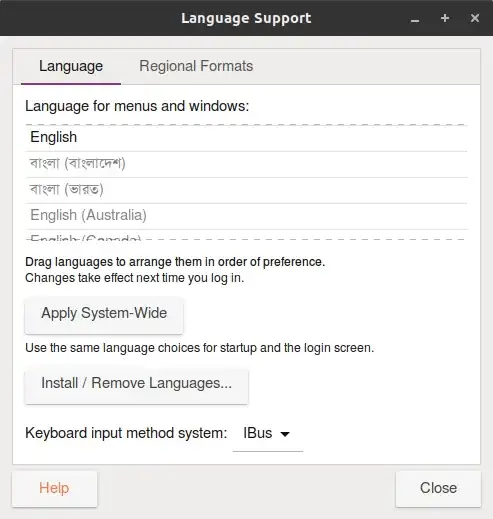The height and width of the screenshot is (519, 493).
Task: Select English in the language list
Action: 246,137
